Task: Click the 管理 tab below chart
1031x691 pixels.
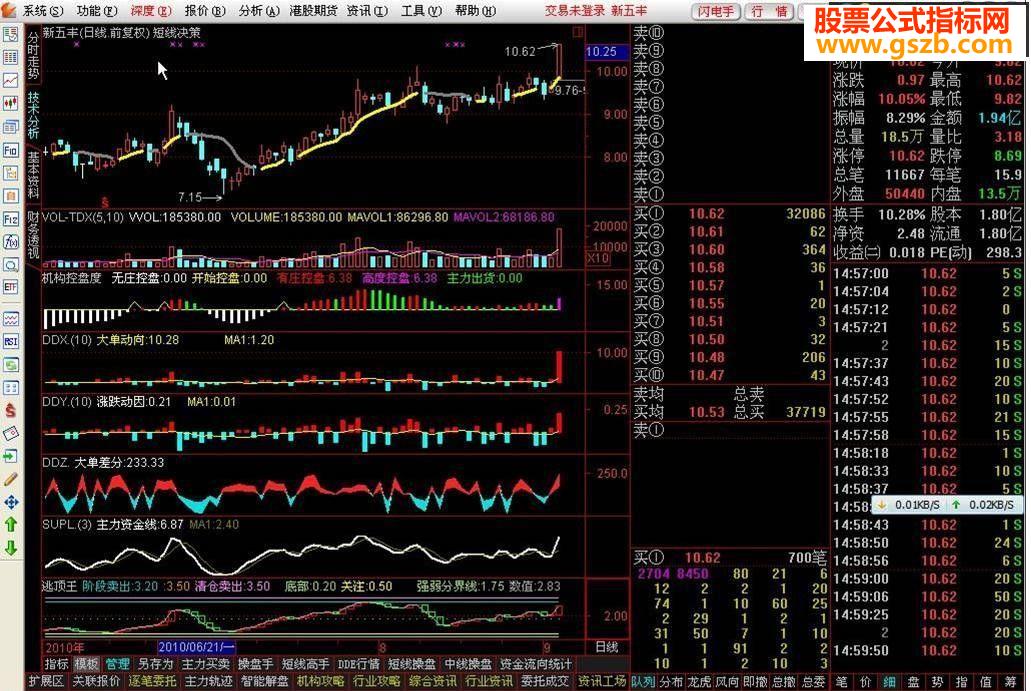Action: 117,664
